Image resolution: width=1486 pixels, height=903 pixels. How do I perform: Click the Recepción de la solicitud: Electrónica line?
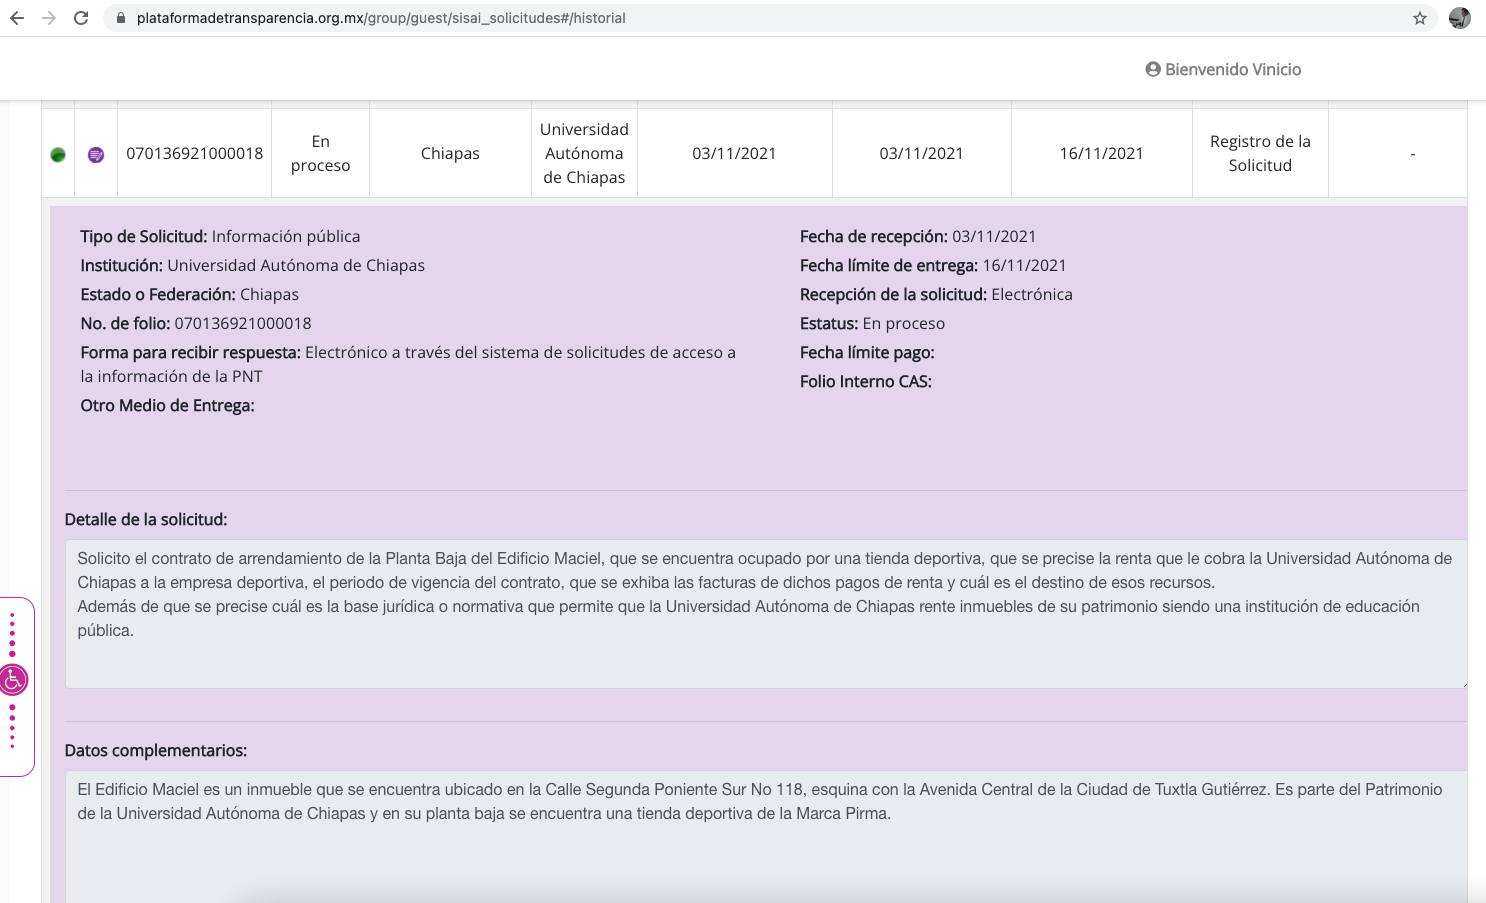936,294
